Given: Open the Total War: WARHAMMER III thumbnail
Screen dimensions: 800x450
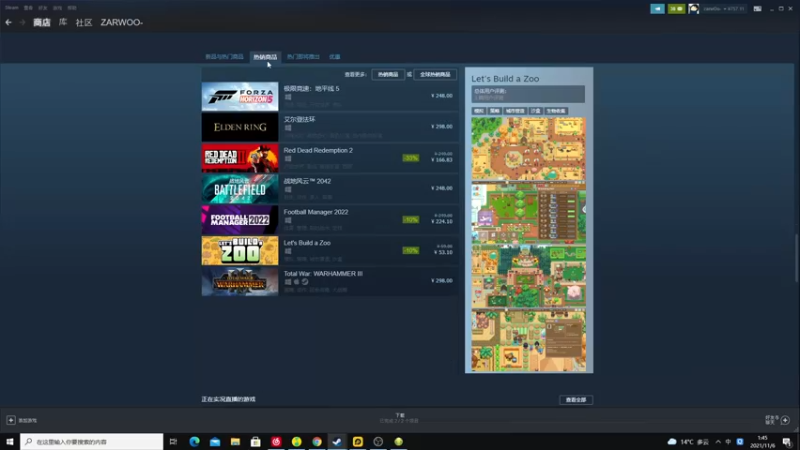Looking at the screenshot, I should (x=240, y=282).
